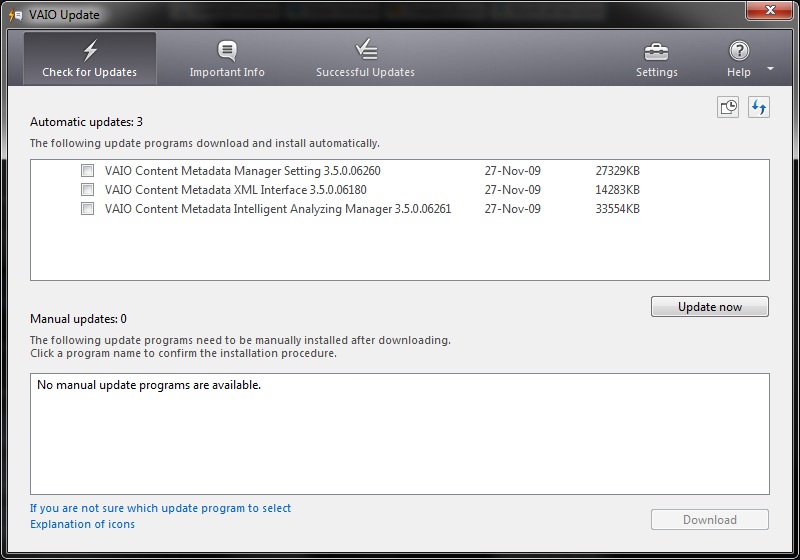Image resolution: width=800 pixels, height=560 pixels.
Task: Click the date 27-Nov-09 in Intelligent Analyzing row
Action: click(x=512, y=209)
